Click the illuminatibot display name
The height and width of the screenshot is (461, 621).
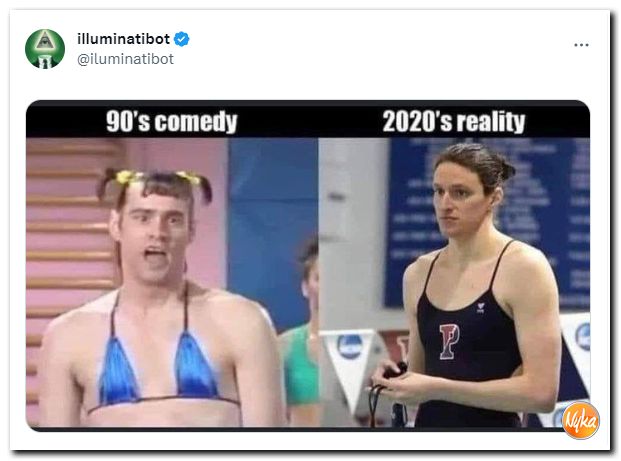click(x=124, y=39)
